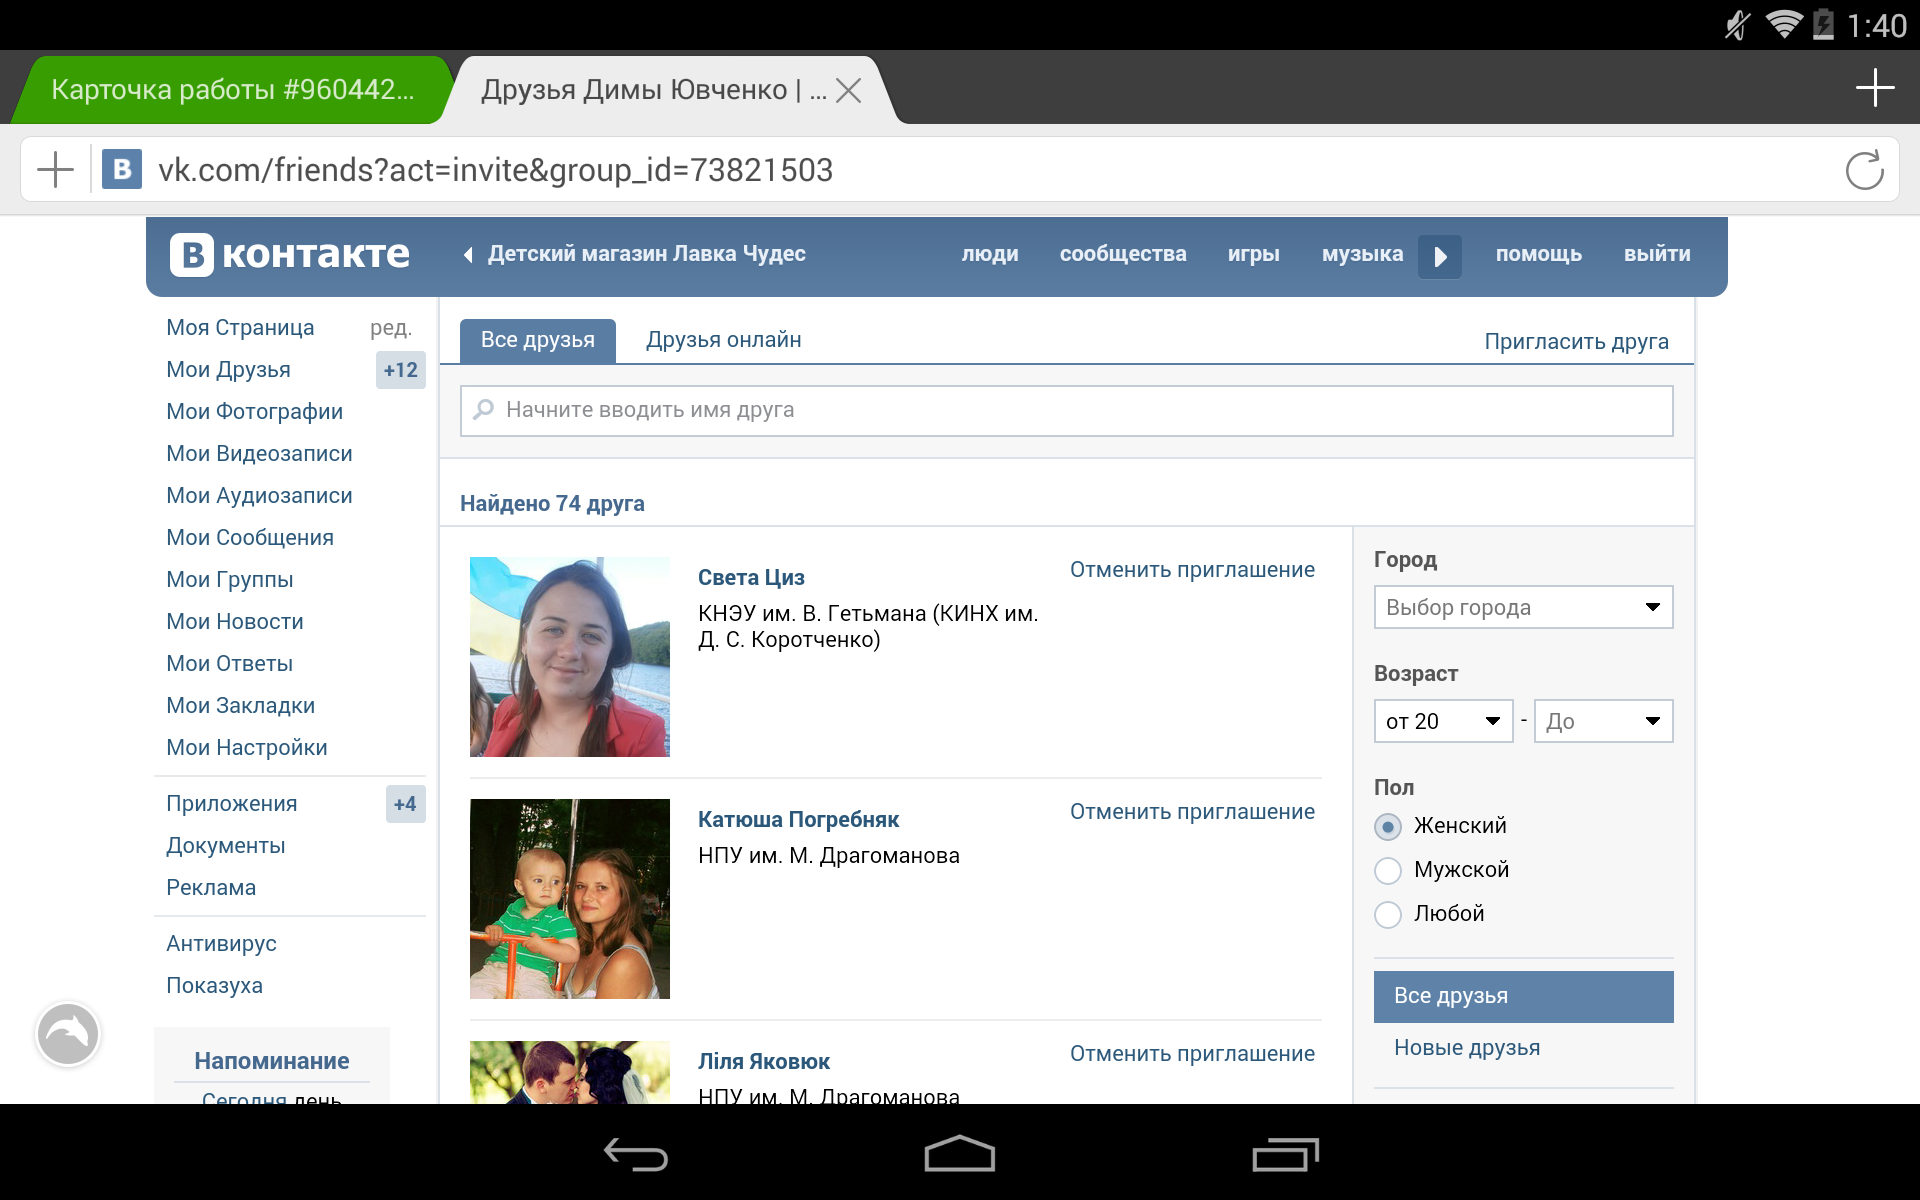Open Антивирус in sidebar
The height and width of the screenshot is (1200, 1920).
(221, 944)
